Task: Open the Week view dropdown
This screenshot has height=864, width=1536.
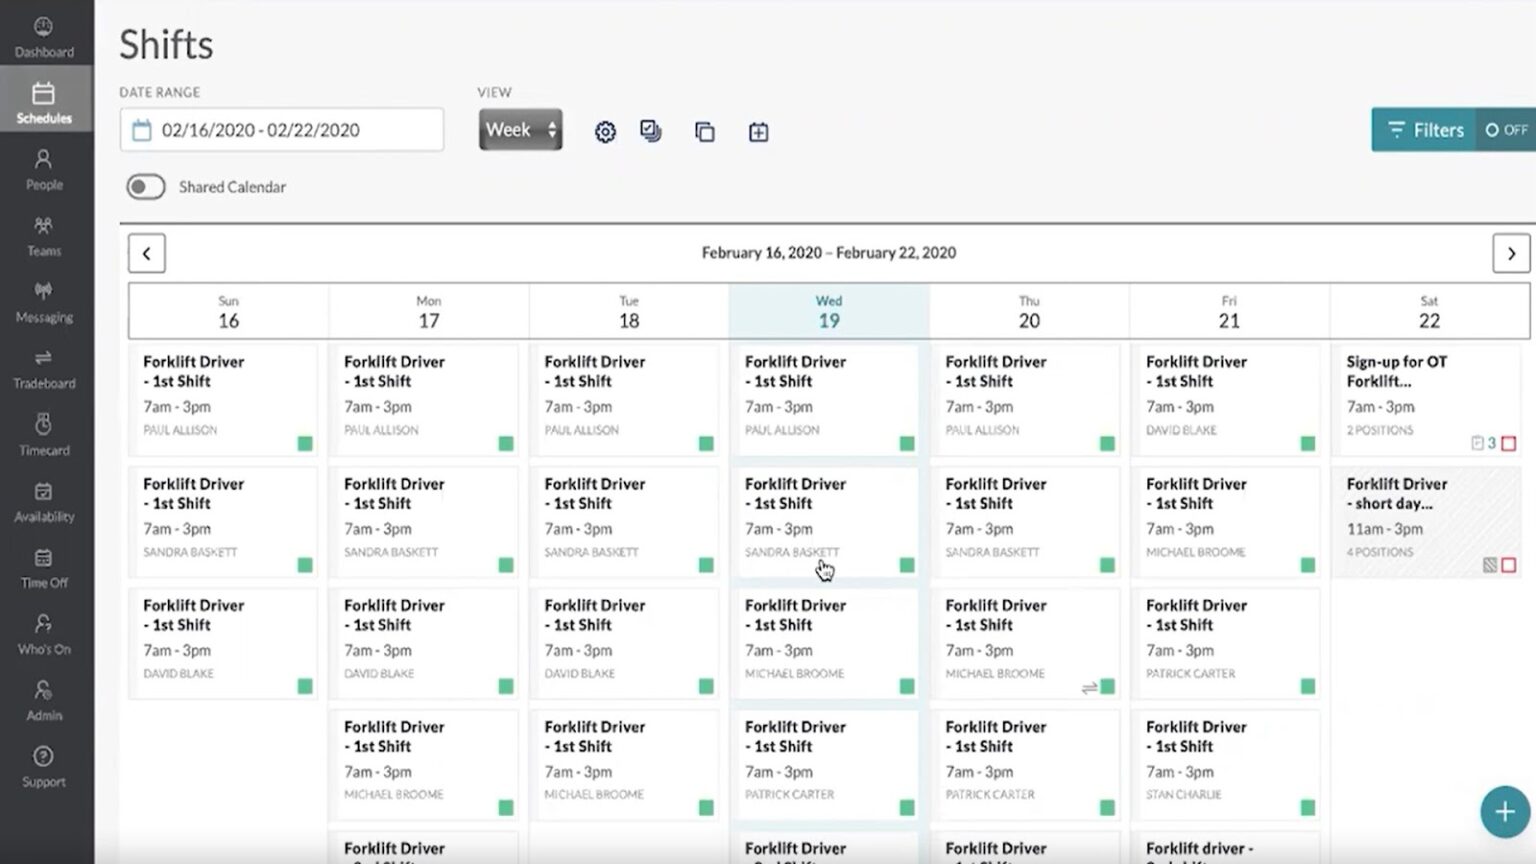Action: point(520,129)
